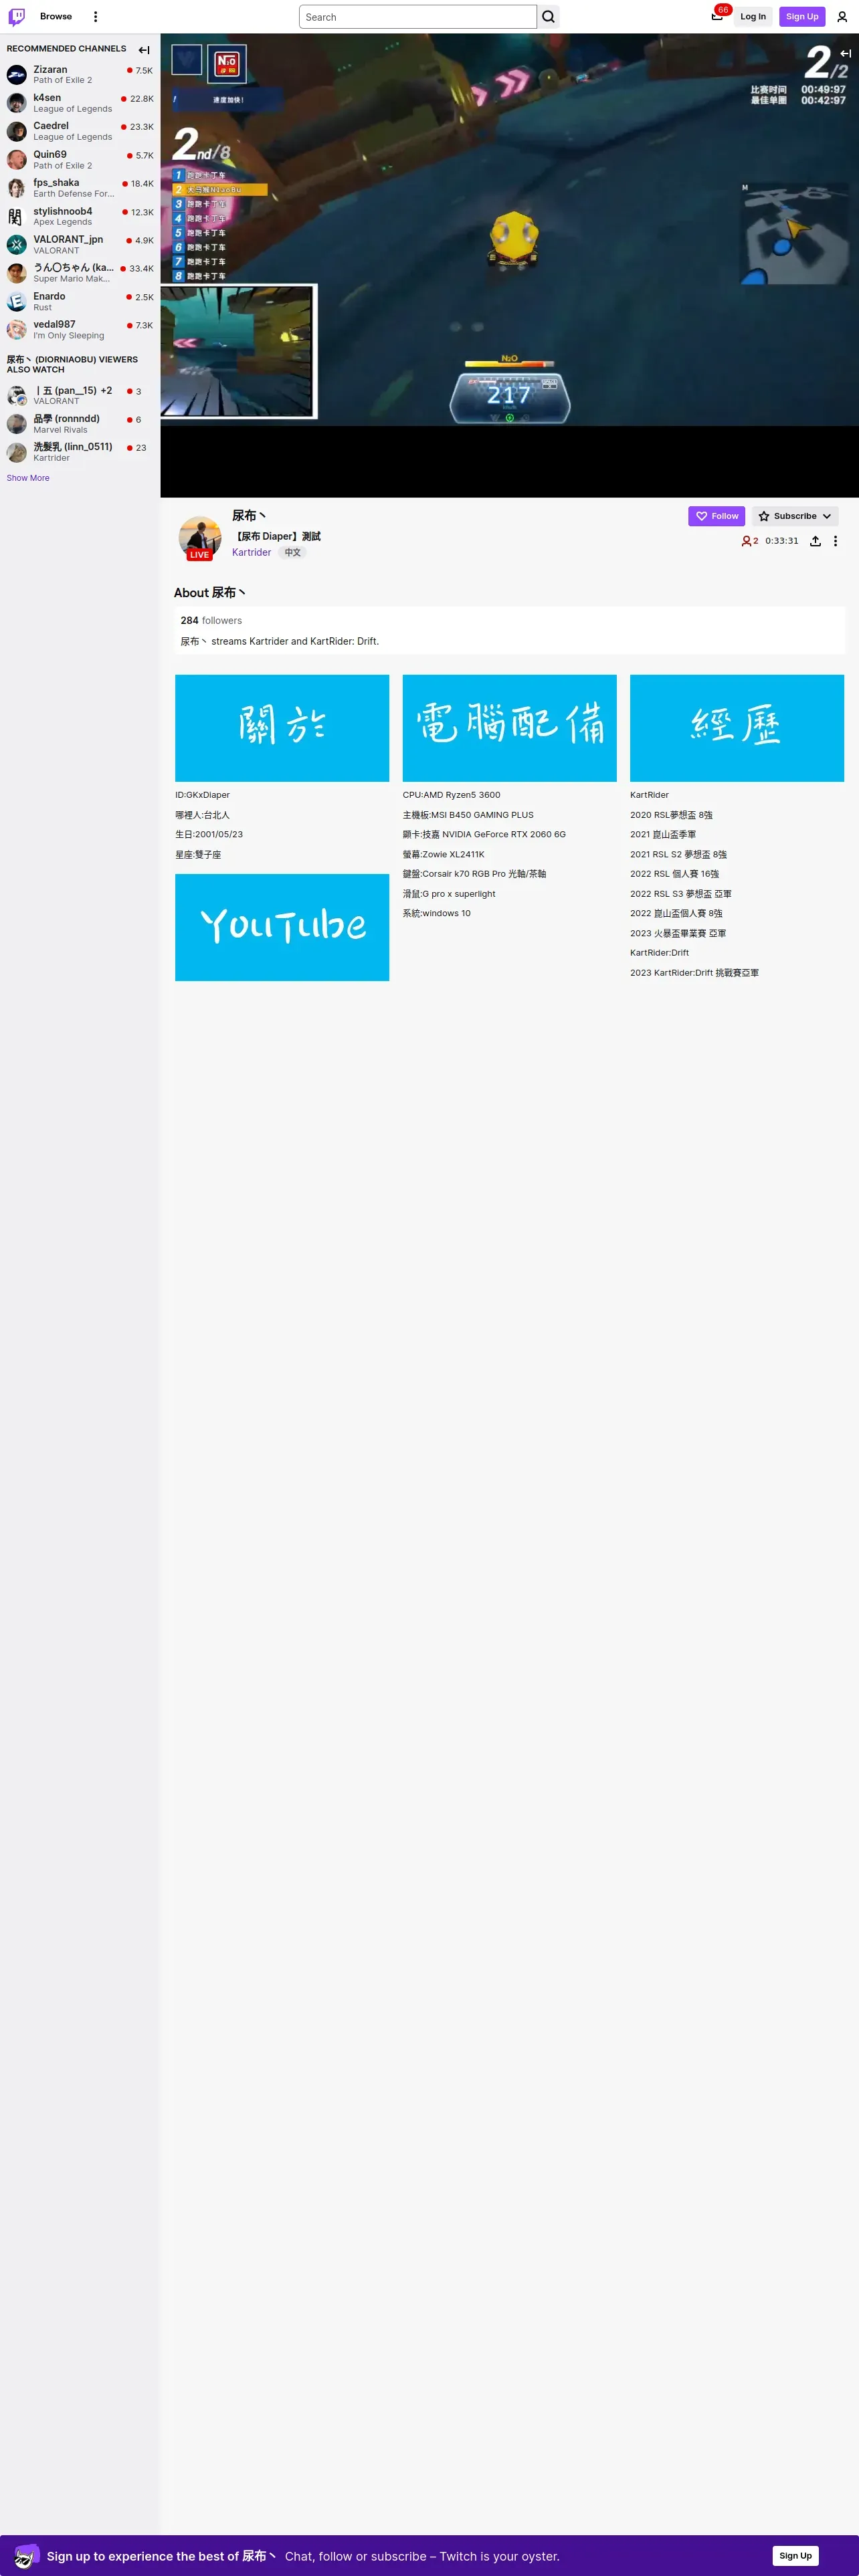This screenshot has width=859, height=2576.
Task: Click the 關於 about panel image
Action: click(x=282, y=728)
